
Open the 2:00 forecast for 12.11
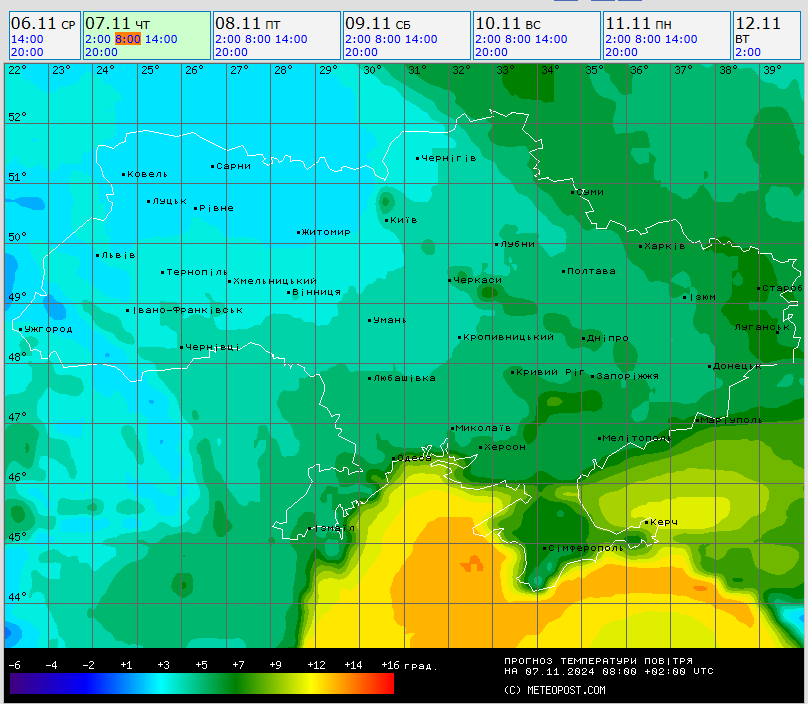pos(747,52)
